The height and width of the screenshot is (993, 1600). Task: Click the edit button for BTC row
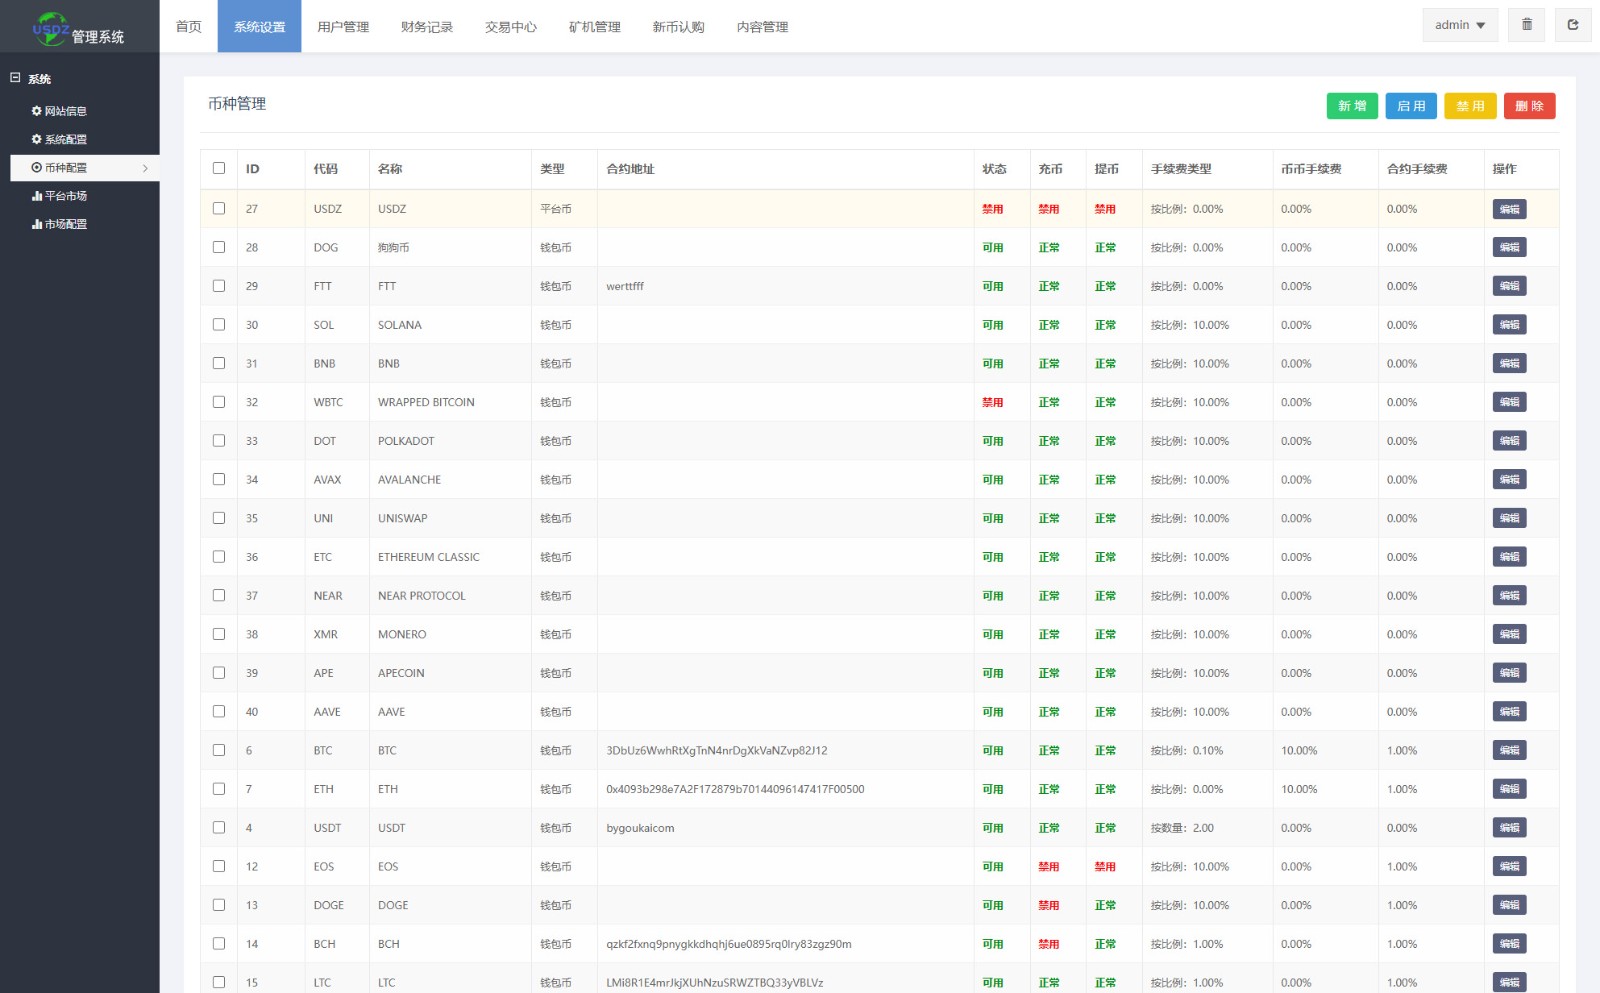(x=1509, y=750)
